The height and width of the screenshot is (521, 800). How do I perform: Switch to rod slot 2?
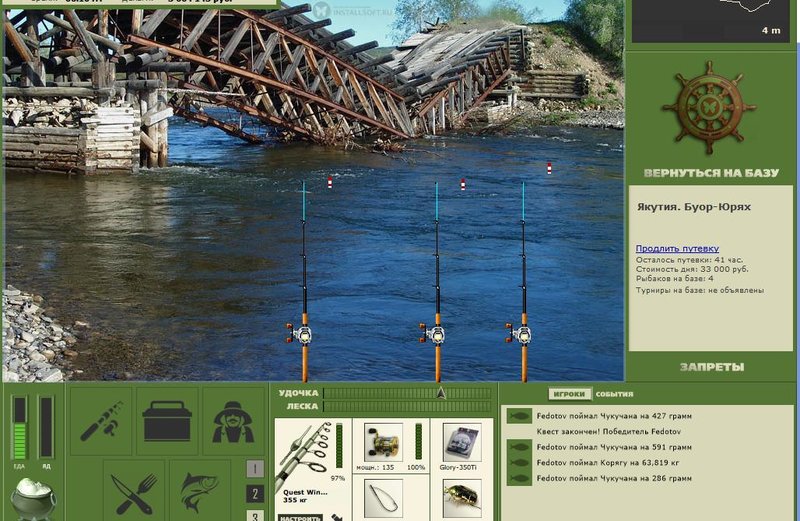point(255,493)
